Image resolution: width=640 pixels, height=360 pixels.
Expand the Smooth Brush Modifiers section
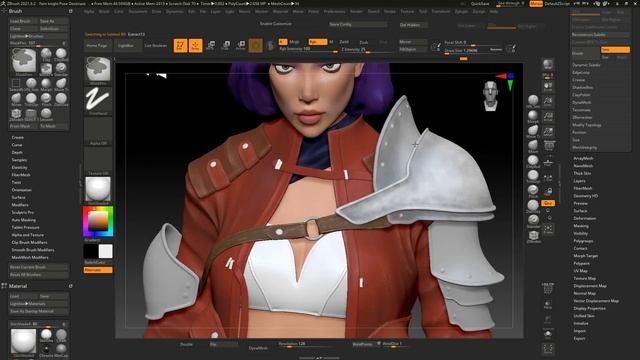(x=33, y=250)
